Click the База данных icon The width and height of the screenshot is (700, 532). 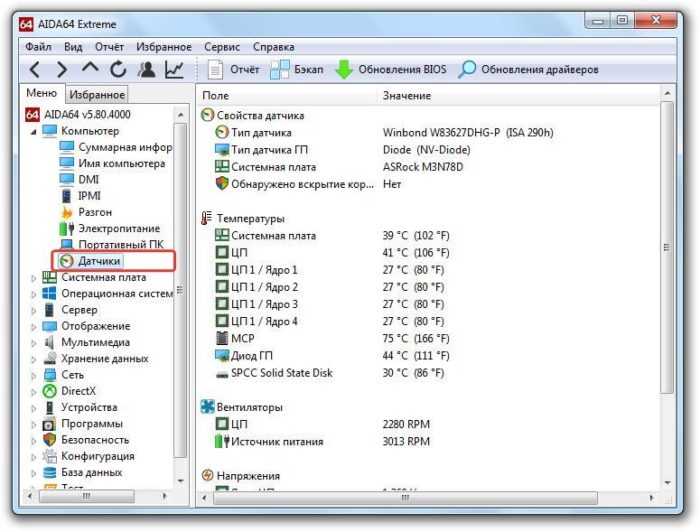(50, 473)
